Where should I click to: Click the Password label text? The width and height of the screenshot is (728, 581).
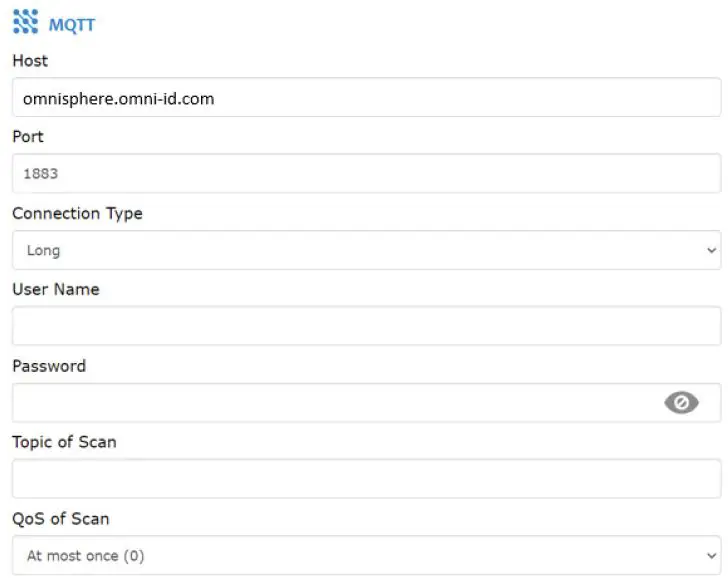49,366
